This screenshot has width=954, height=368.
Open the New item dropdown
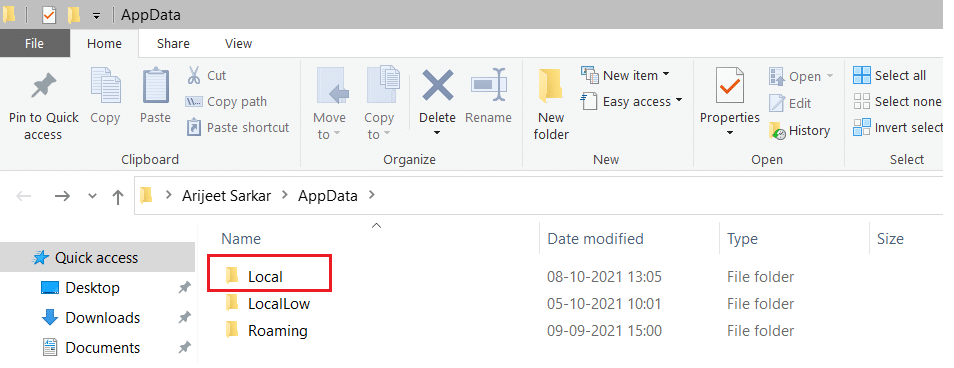[x=625, y=75]
